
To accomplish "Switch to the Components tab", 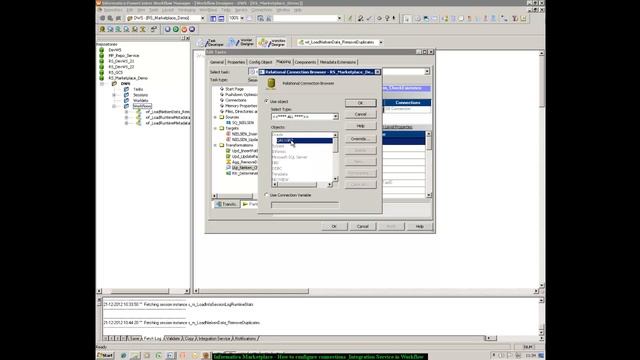I will click(305, 62).
